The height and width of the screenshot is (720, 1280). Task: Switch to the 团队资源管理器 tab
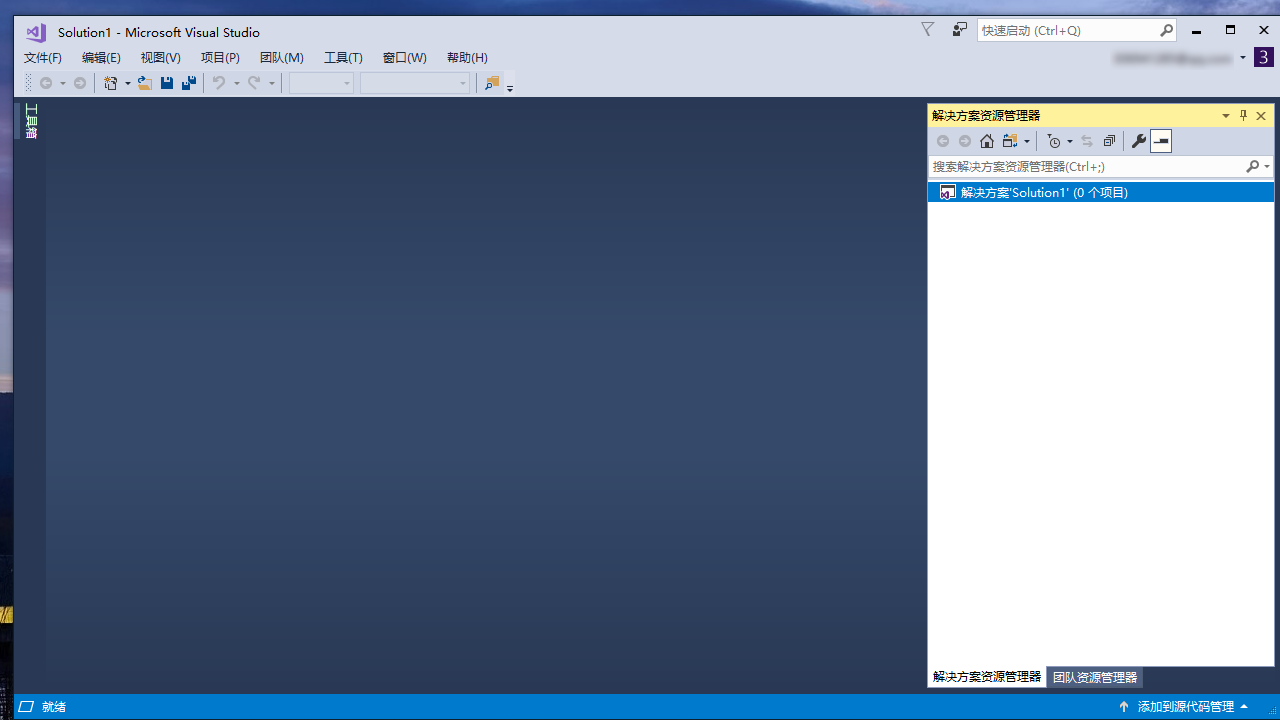[x=1094, y=677]
